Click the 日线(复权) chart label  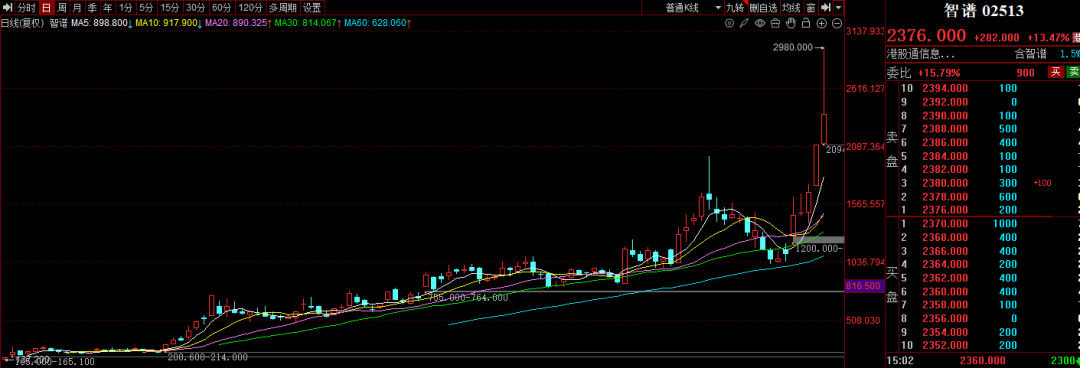pos(23,23)
